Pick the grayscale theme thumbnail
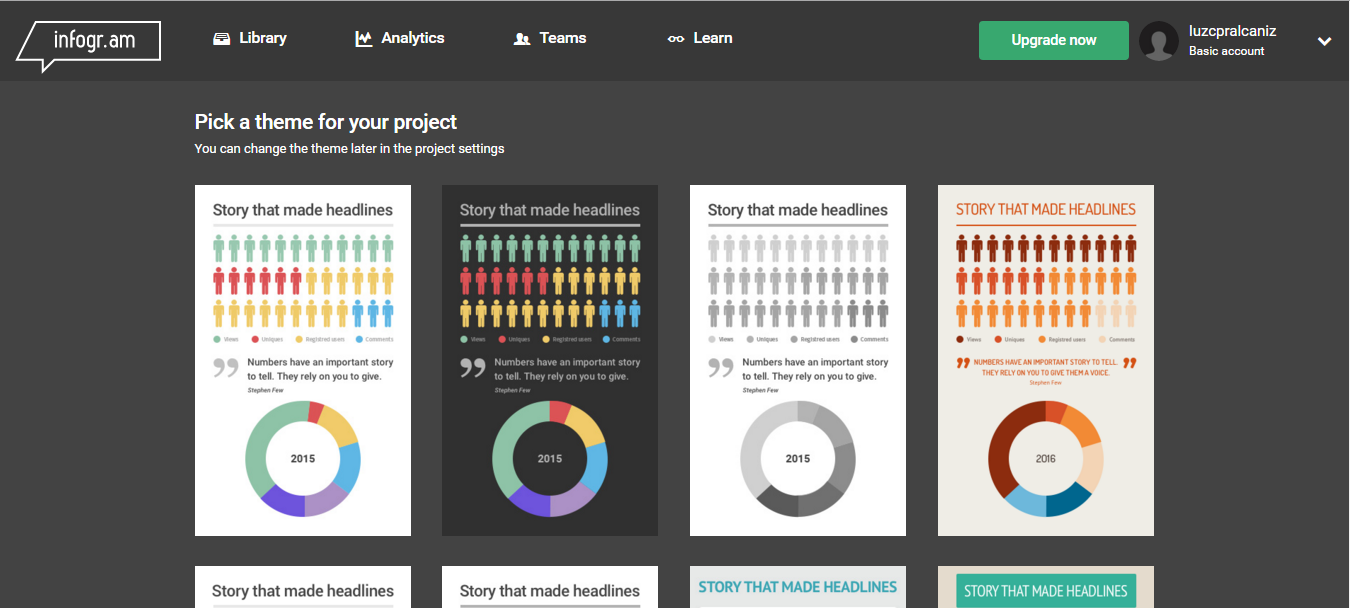 [x=798, y=360]
